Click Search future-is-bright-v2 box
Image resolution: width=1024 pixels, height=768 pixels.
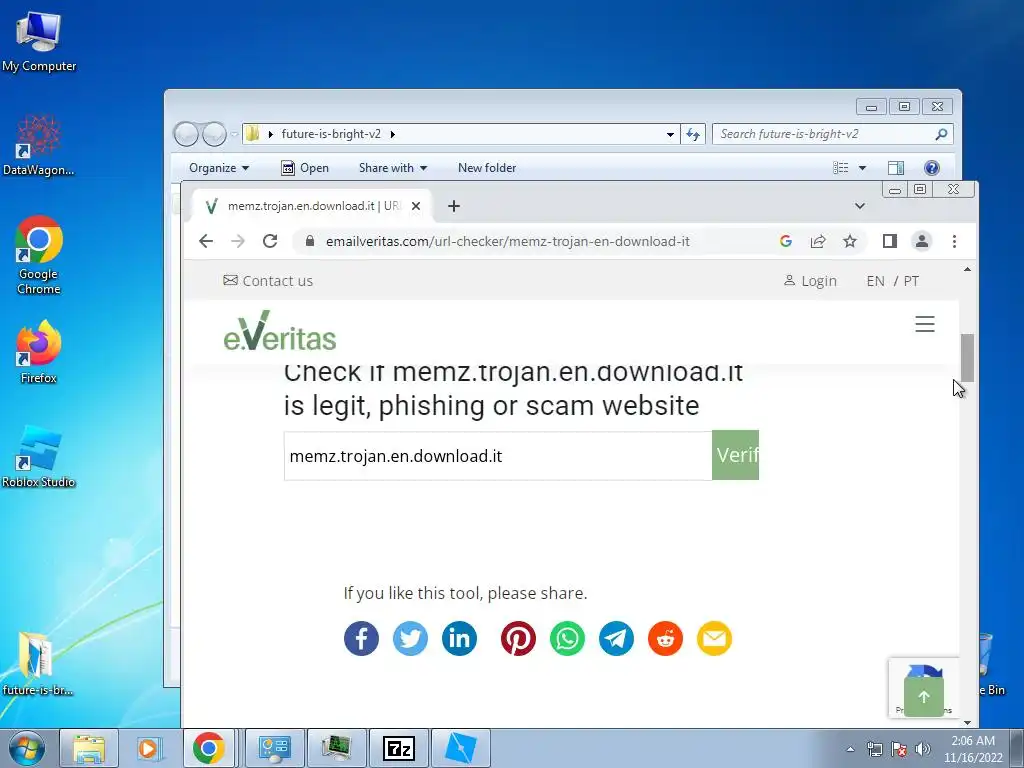(x=833, y=134)
